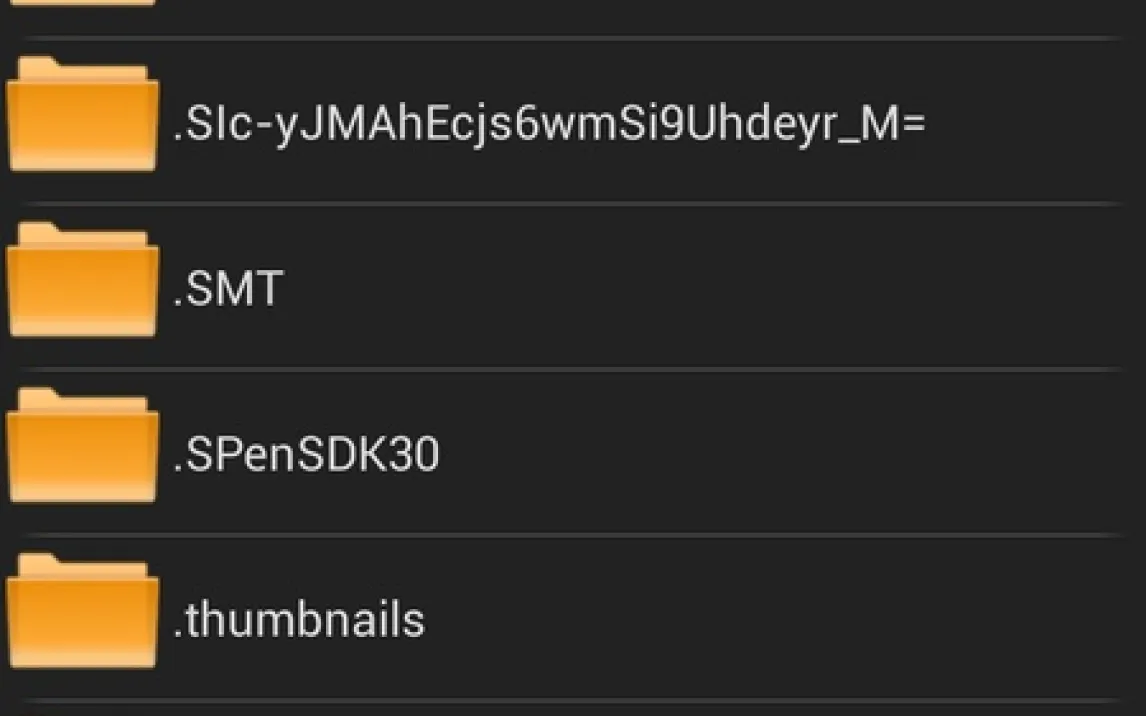Click the folder icon beside .SMT
Screen dimensions: 1146x716
click(83, 282)
